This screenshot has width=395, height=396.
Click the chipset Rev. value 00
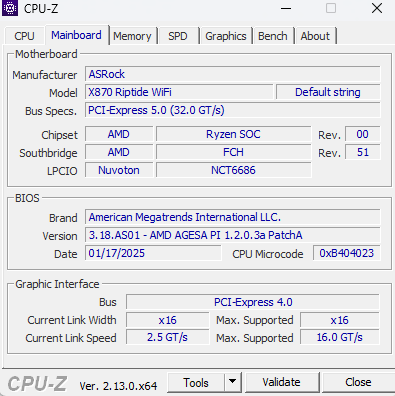[363, 134]
